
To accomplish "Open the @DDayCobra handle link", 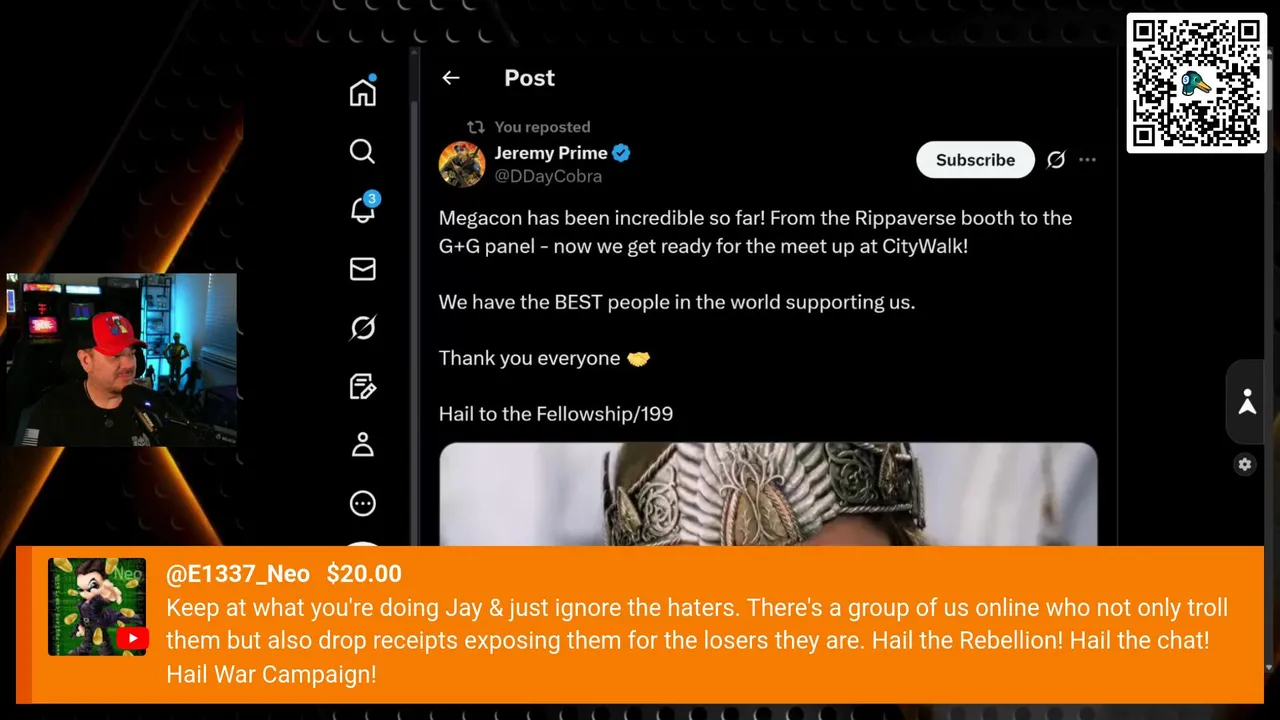I will click(548, 176).
